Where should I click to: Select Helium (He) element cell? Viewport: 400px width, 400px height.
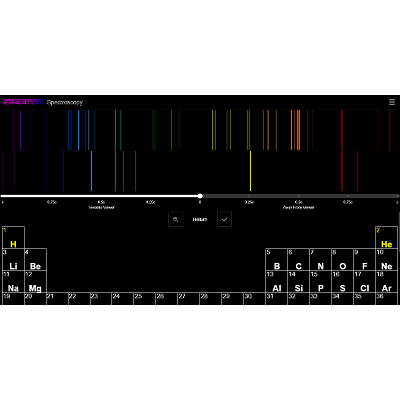click(386, 237)
